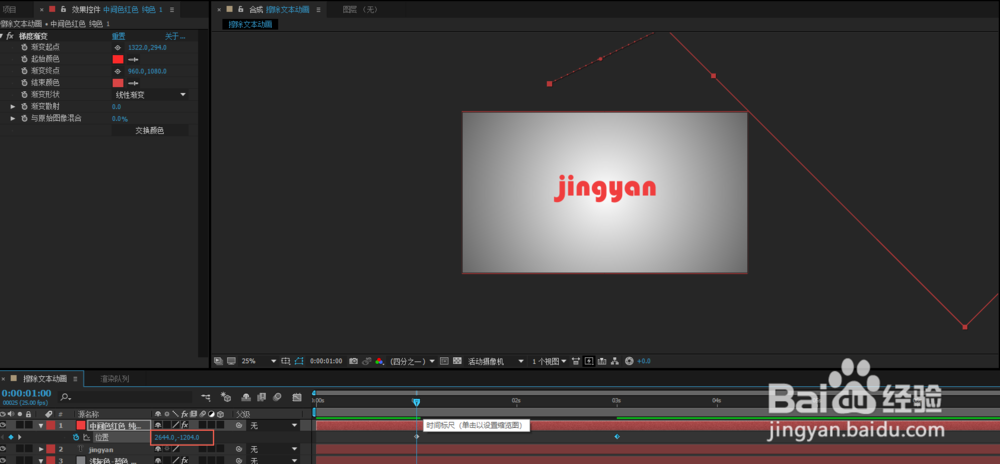Image resolution: width=1000 pixels, height=464 pixels.
Task: Expand the 渐变散射 property
Action: tap(13, 106)
